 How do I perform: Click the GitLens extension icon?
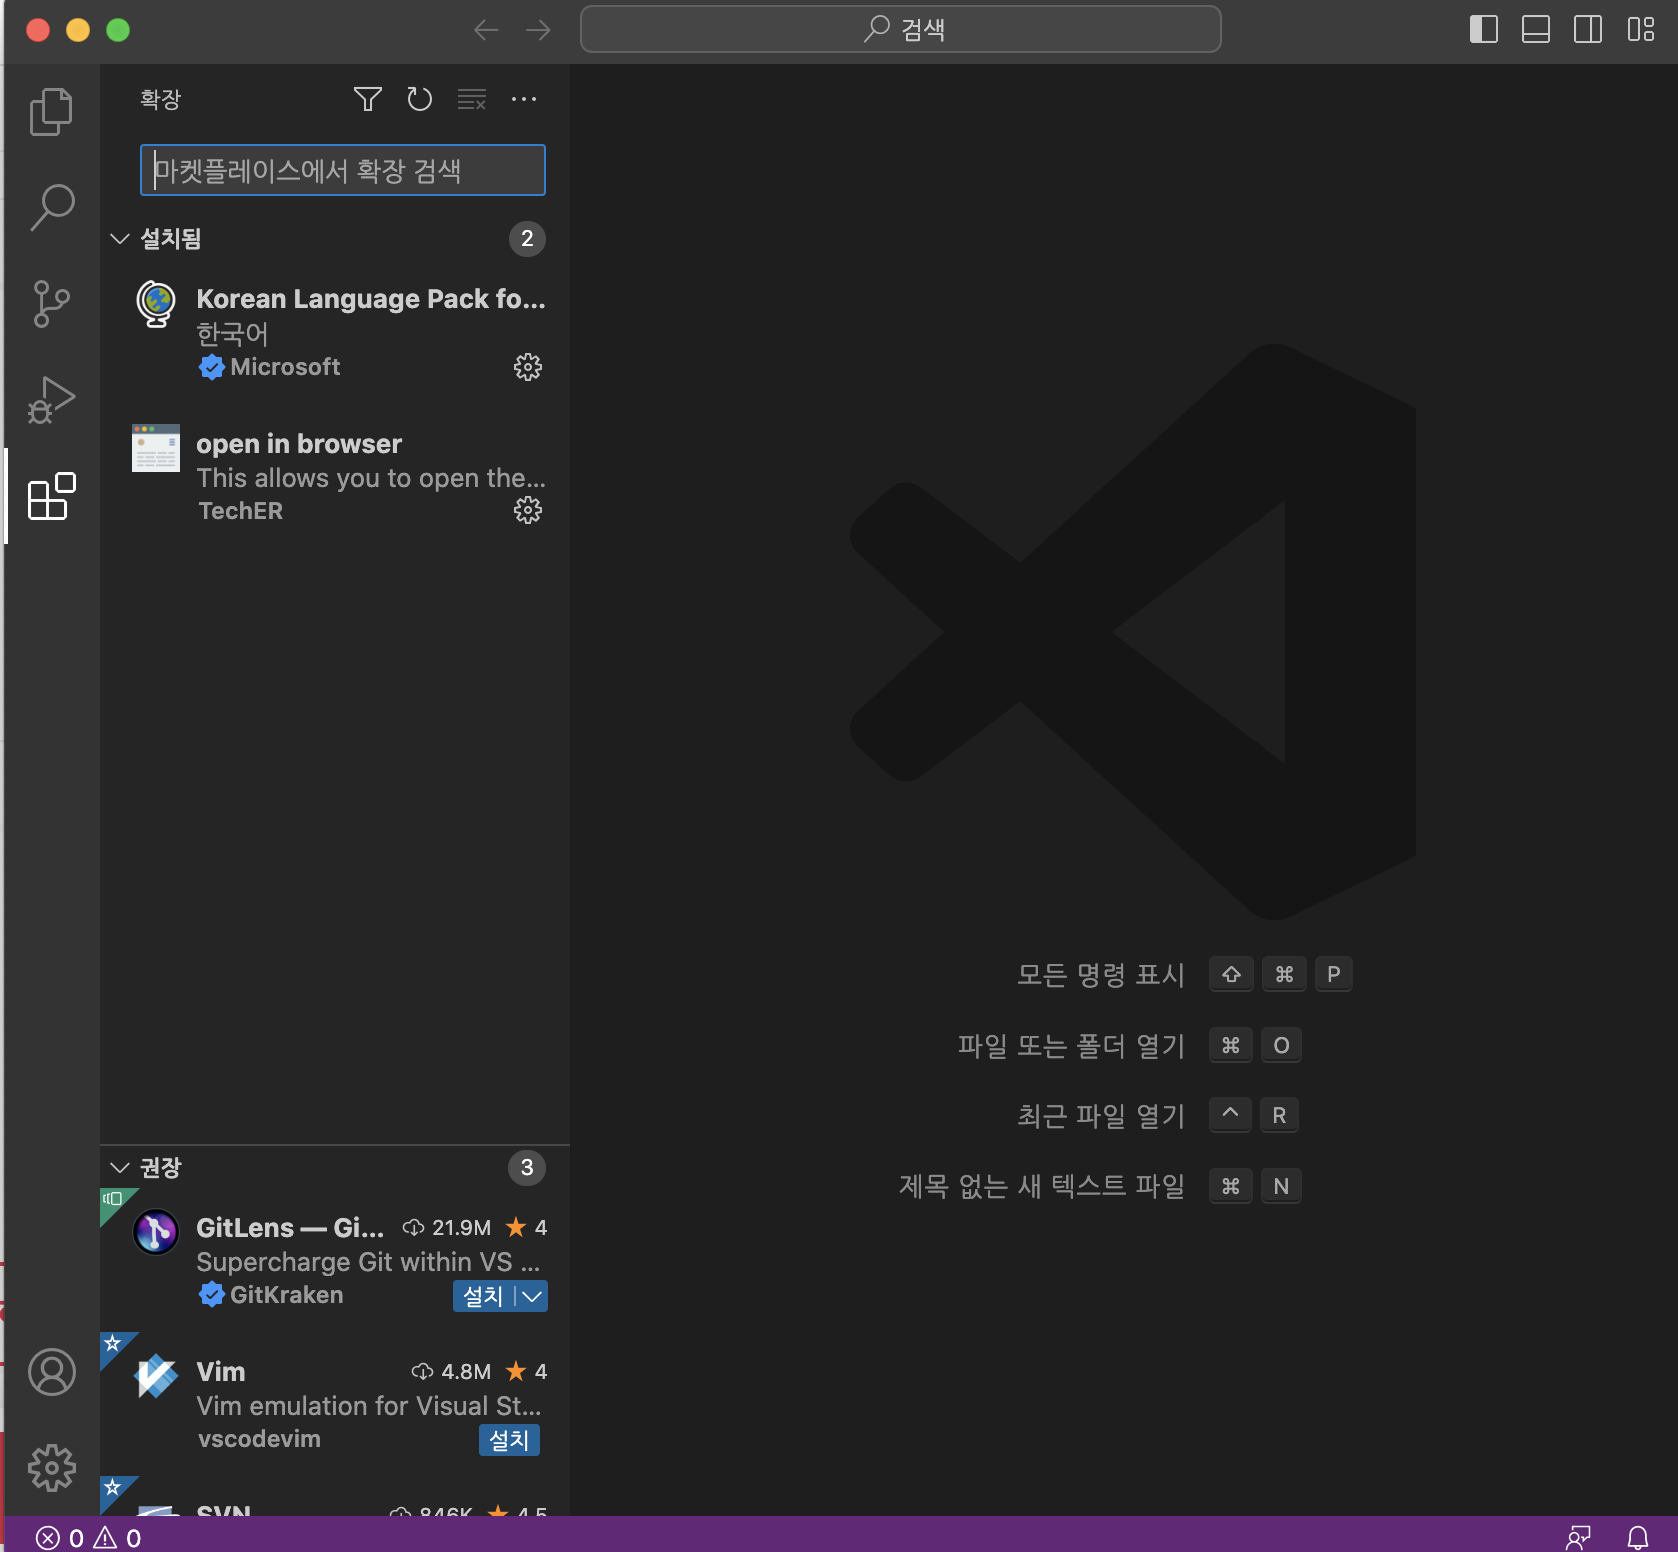click(156, 1232)
